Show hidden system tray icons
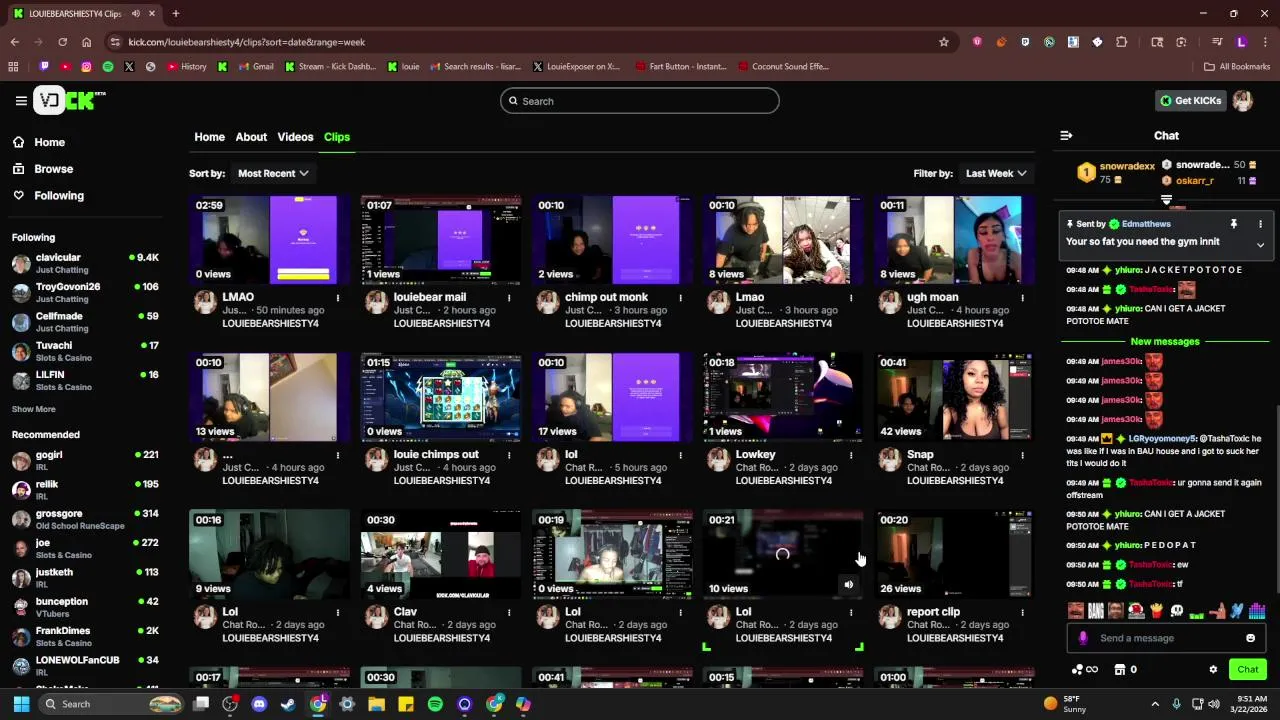The image size is (1280, 720). 1154,704
